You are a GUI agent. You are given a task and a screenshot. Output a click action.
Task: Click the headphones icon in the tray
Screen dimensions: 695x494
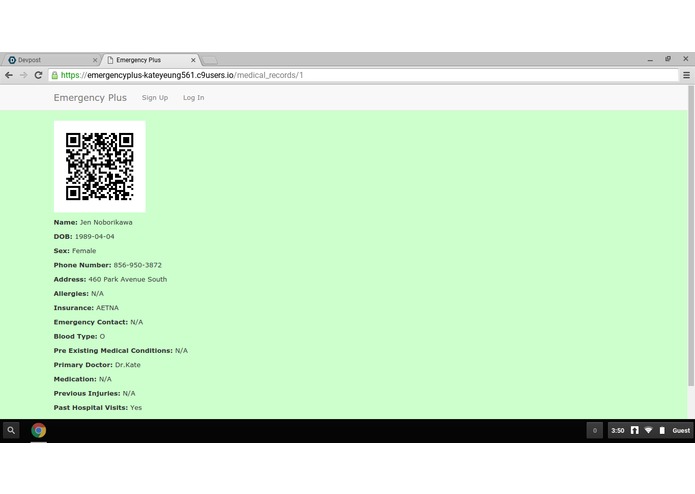(x=635, y=430)
